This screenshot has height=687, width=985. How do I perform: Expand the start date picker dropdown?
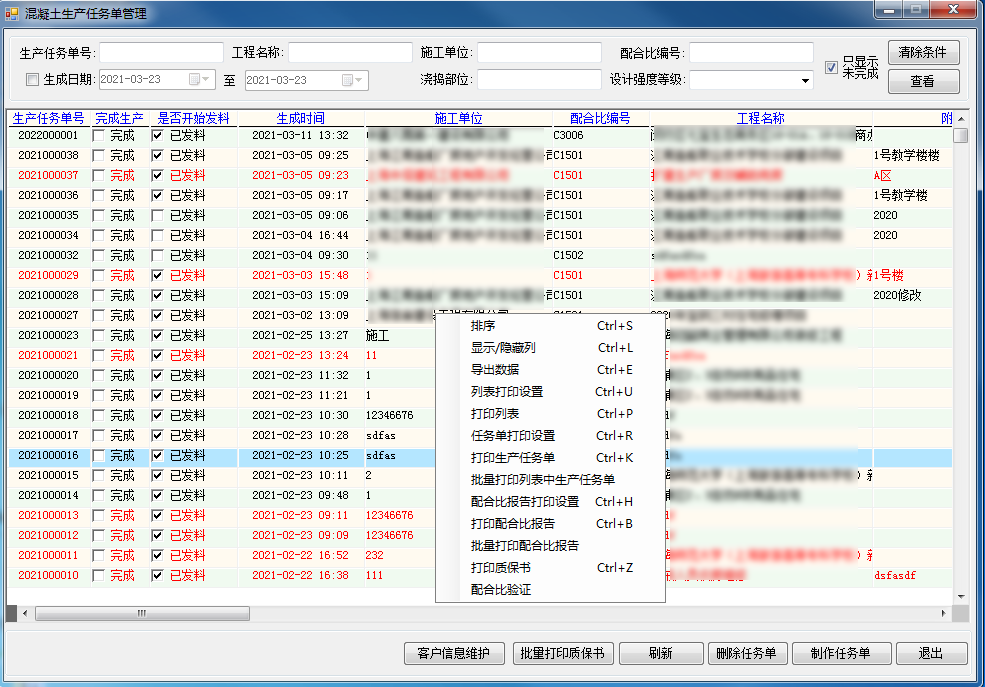pos(204,80)
